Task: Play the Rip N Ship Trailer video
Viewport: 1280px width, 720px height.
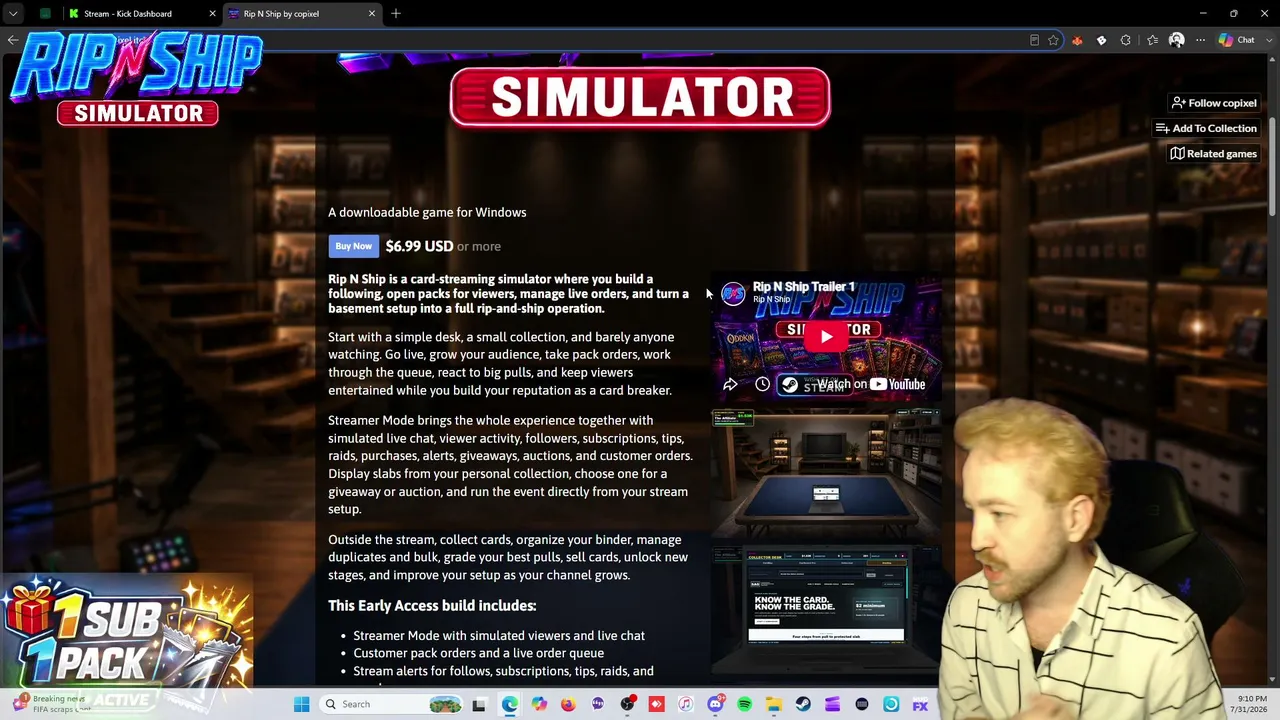Action: [x=826, y=336]
